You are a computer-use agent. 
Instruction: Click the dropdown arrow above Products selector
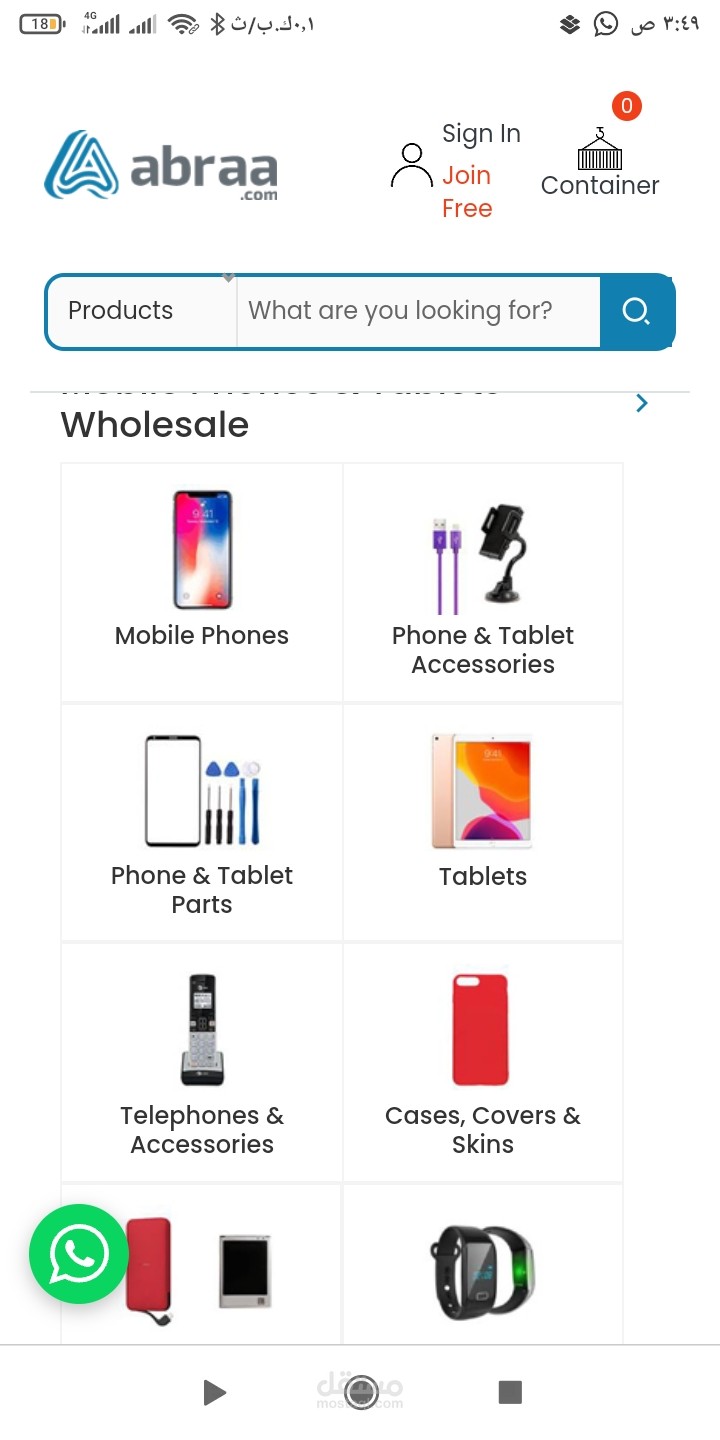click(x=229, y=277)
